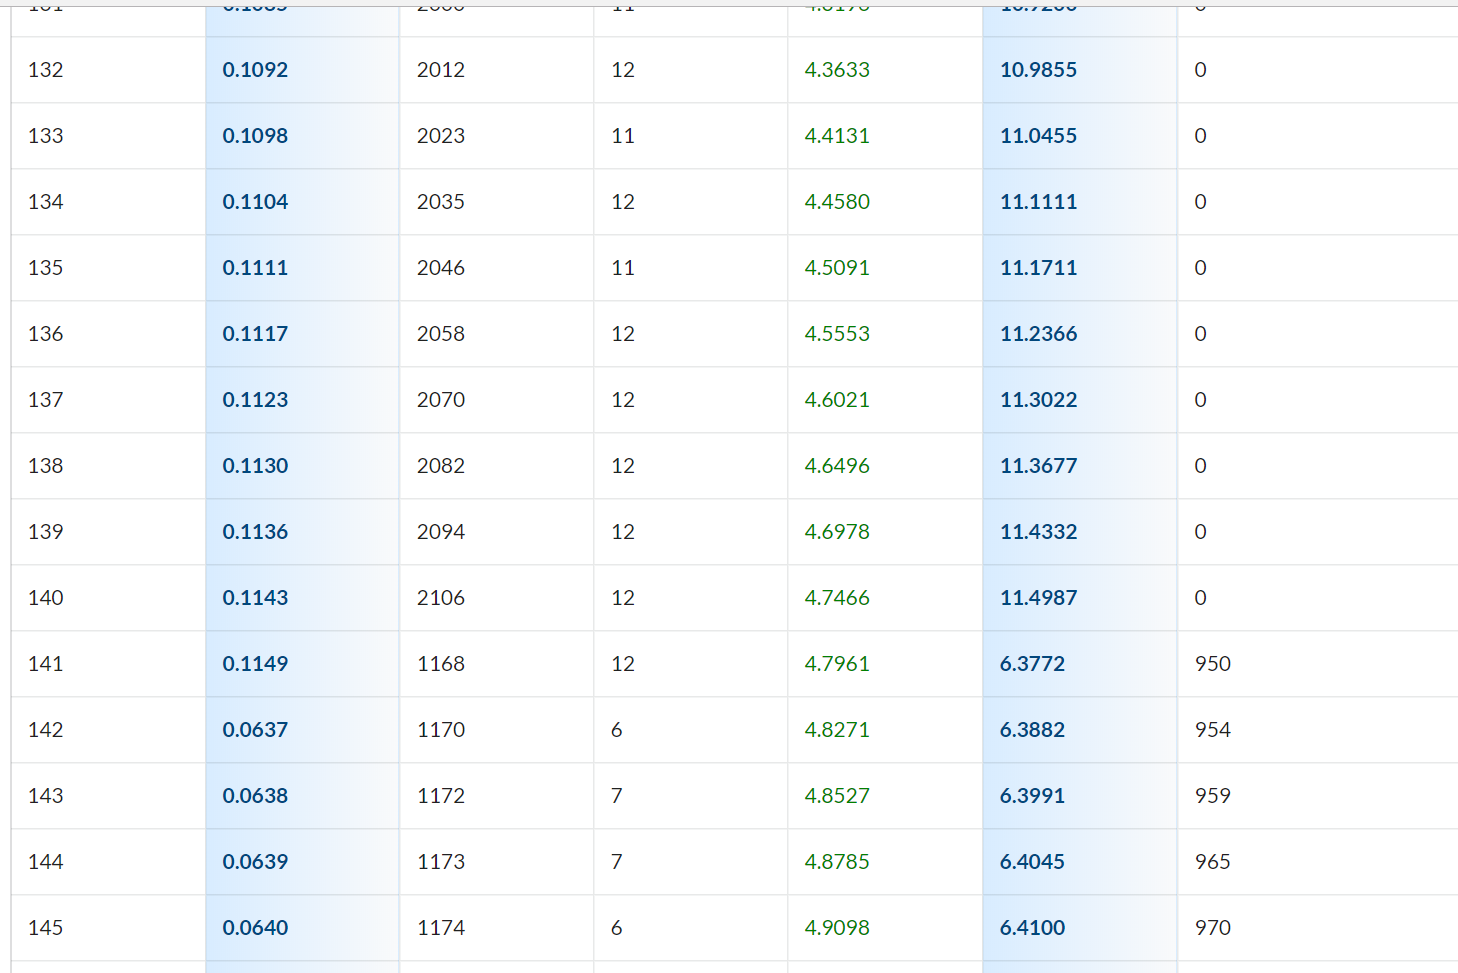
Task: Click the blue value 0.1104
Action: coord(255,202)
